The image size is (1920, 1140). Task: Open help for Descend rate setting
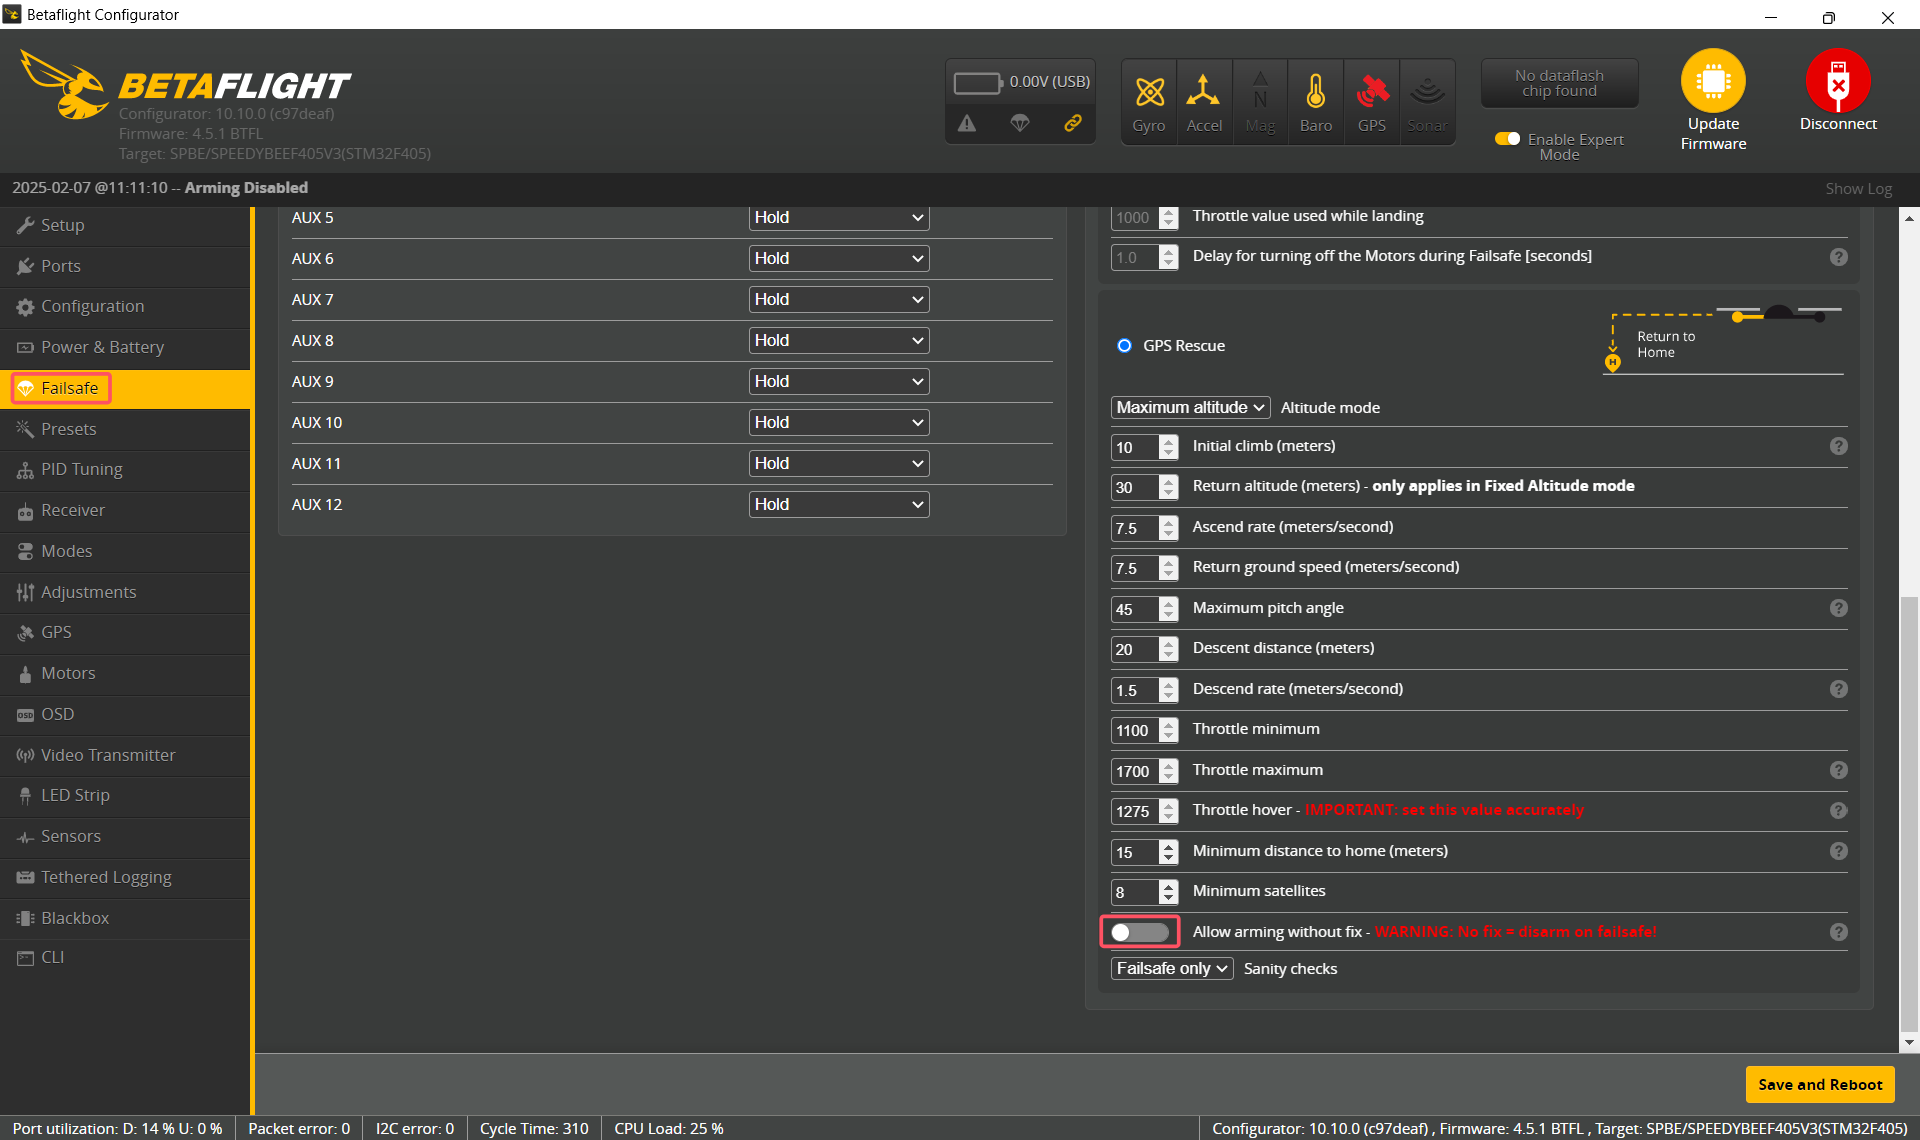[x=1838, y=689]
